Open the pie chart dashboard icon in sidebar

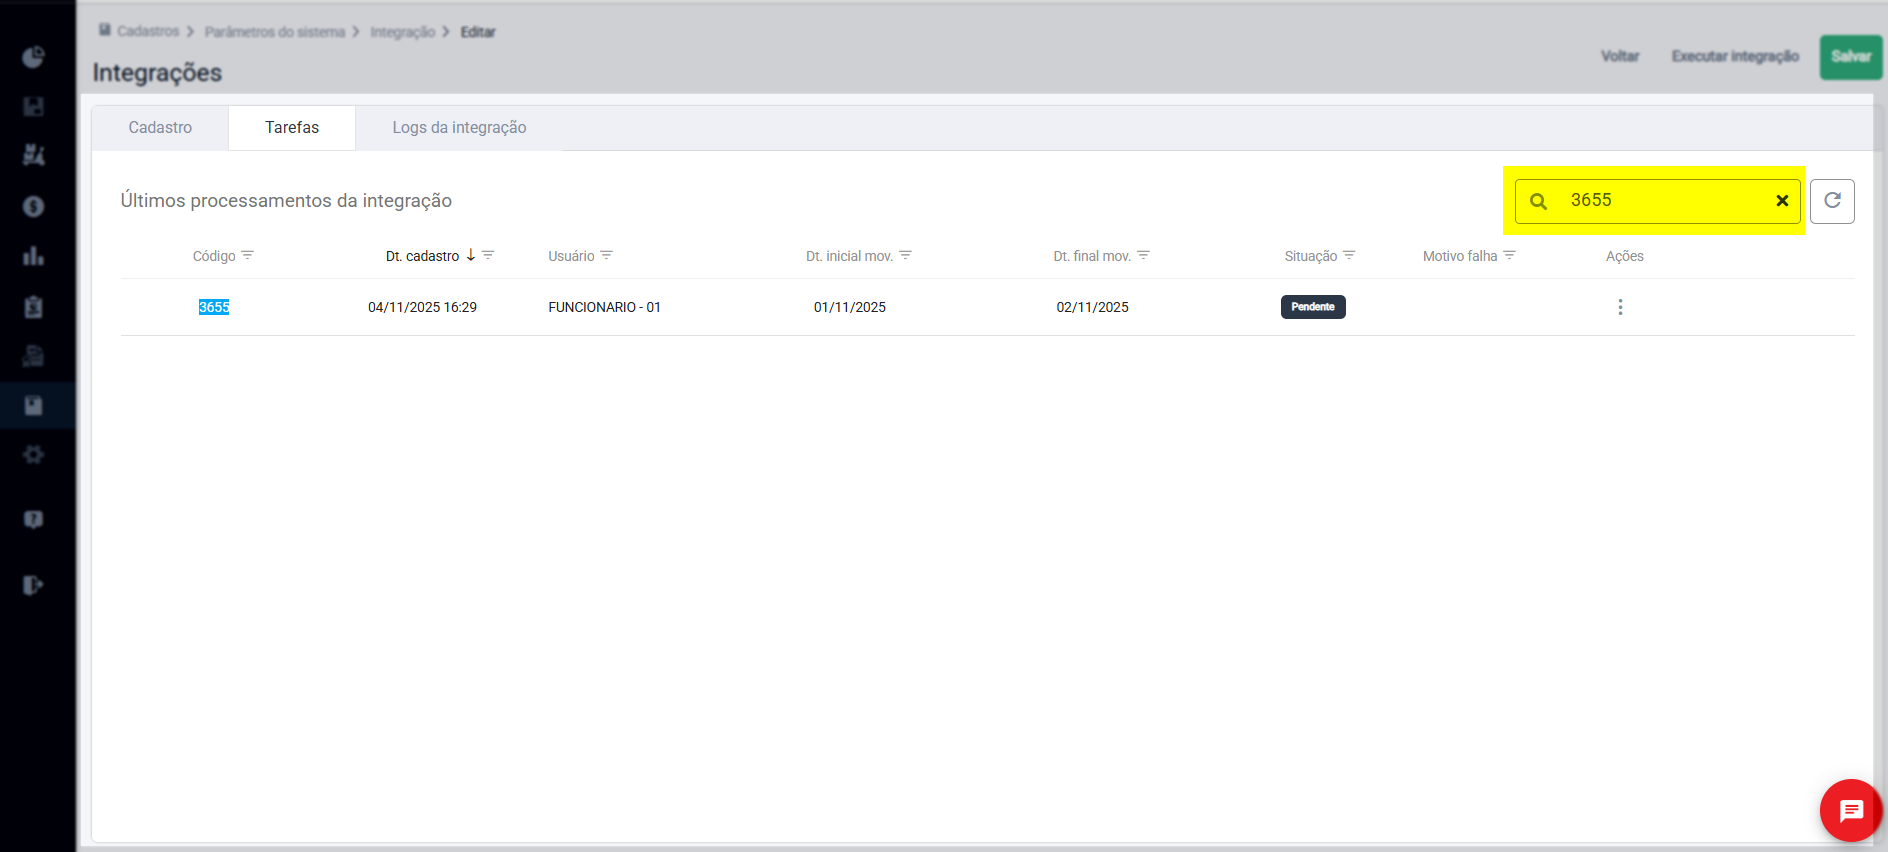[x=33, y=57]
